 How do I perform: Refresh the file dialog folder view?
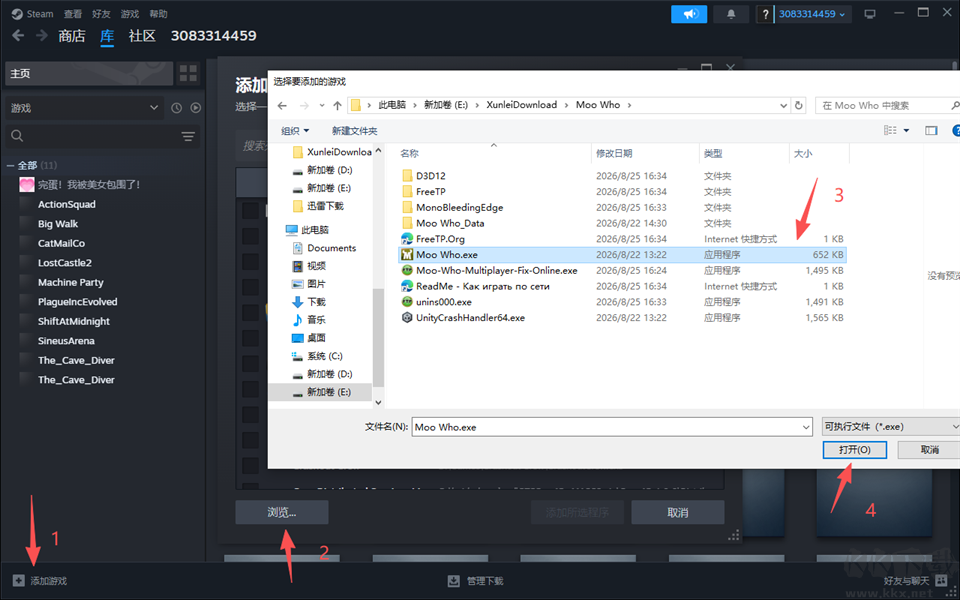pos(798,105)
